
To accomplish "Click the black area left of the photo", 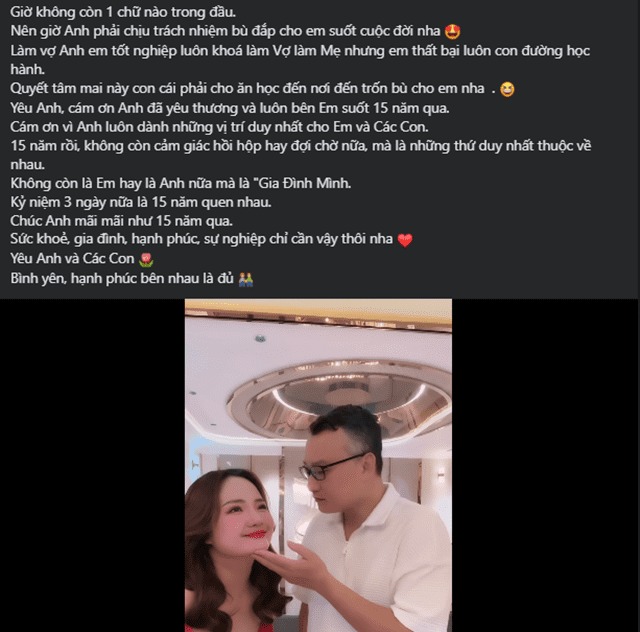I will point(92,465).
